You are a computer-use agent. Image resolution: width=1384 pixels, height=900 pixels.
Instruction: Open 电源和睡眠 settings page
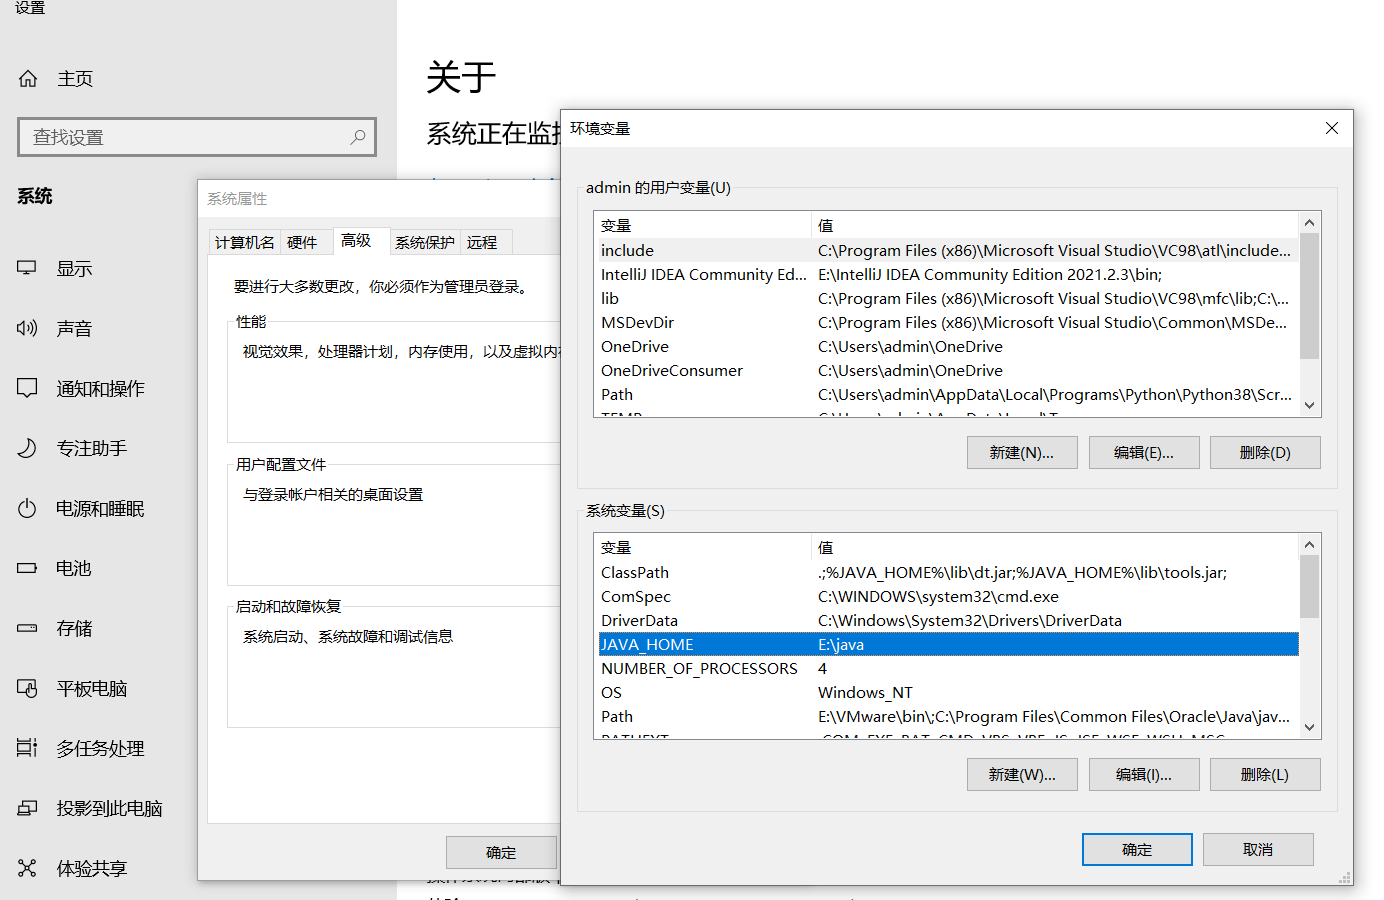coord(100,508)
